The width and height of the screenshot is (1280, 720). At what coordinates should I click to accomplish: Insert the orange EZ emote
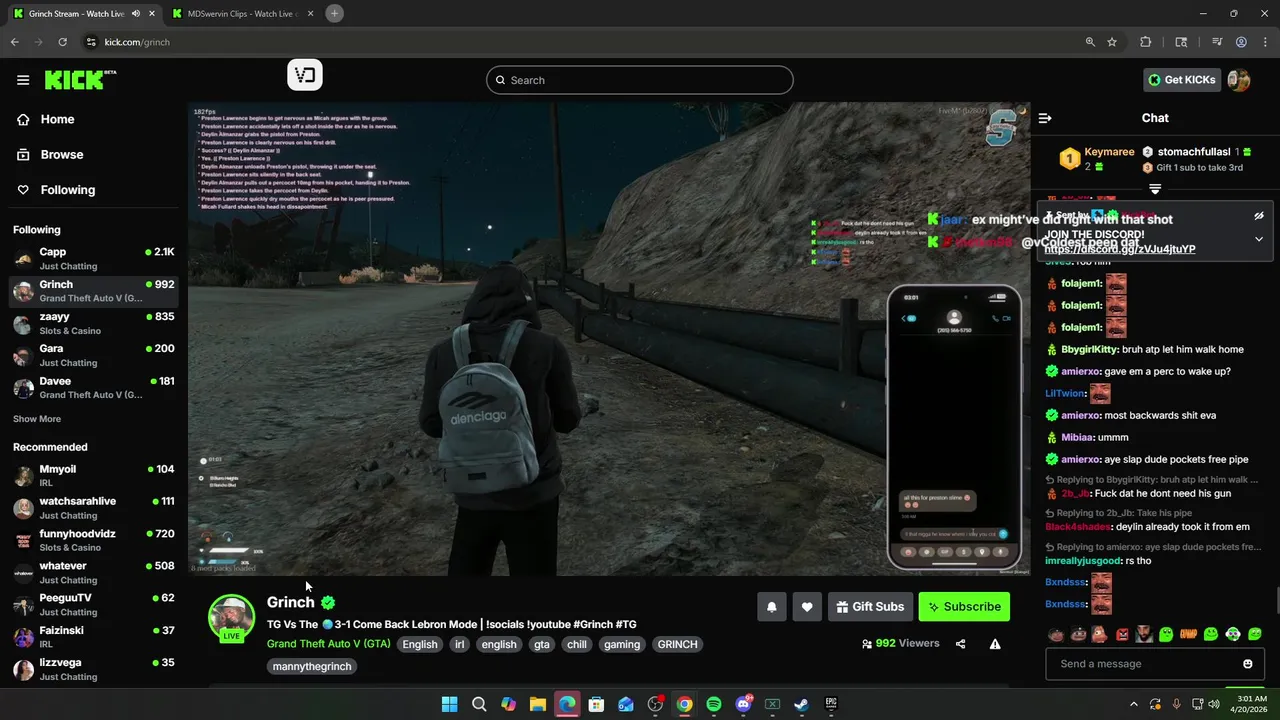point(1189,634)
